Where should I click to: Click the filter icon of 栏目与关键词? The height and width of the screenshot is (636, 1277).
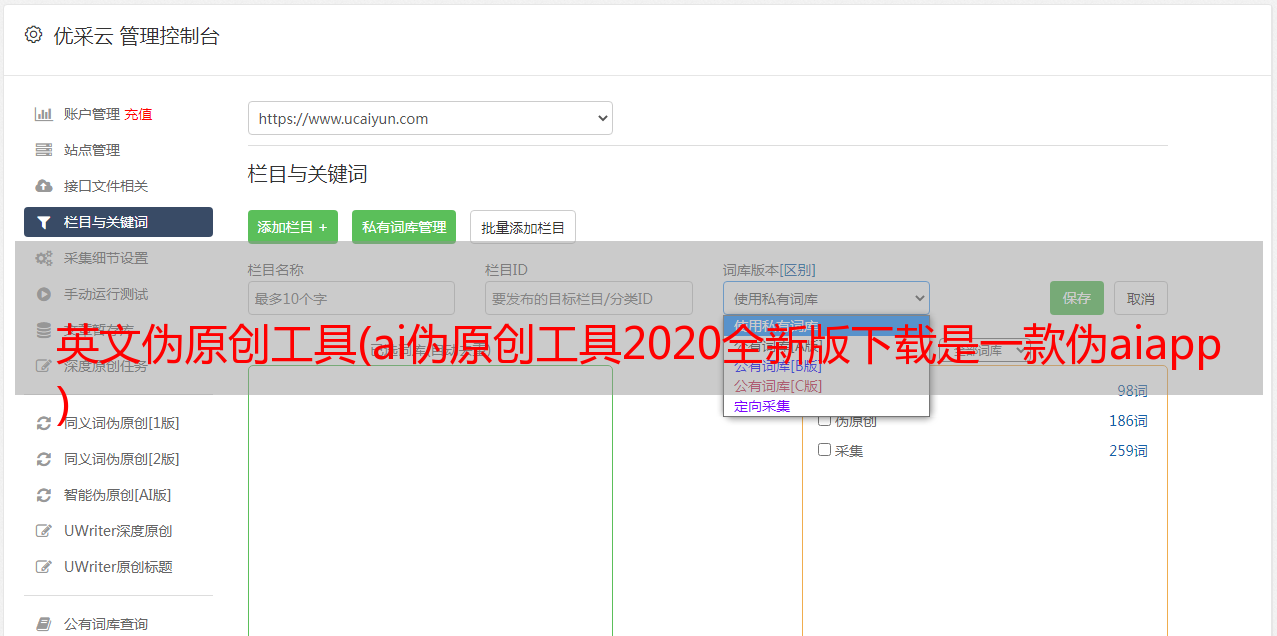coord(44,222)
